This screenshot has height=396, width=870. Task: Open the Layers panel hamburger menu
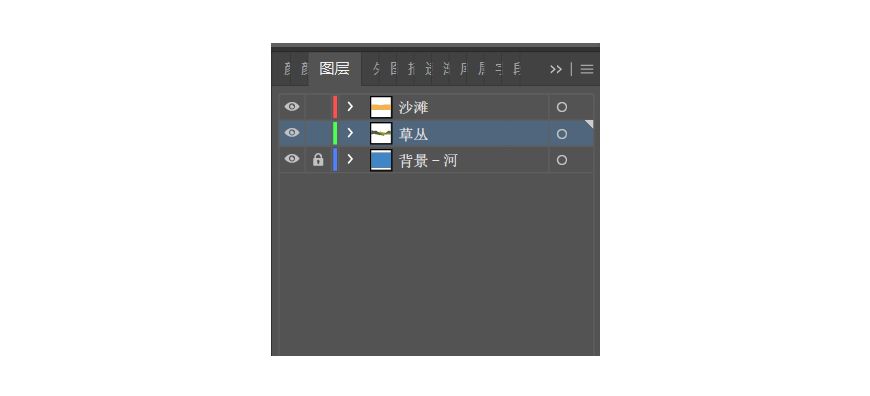pos(586,69)
